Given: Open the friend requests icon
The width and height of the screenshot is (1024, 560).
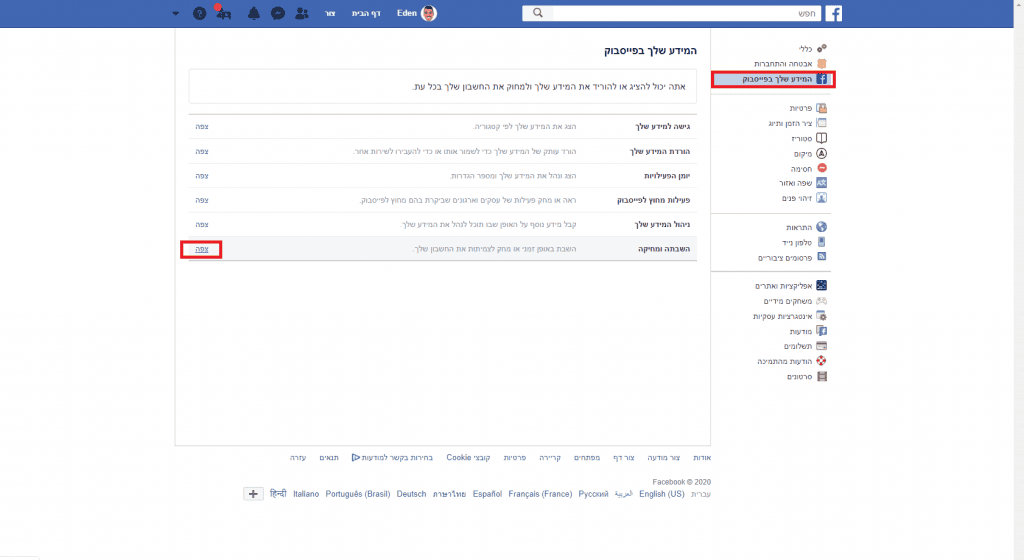Looking at the screenshot, I should tap(302, 13).
